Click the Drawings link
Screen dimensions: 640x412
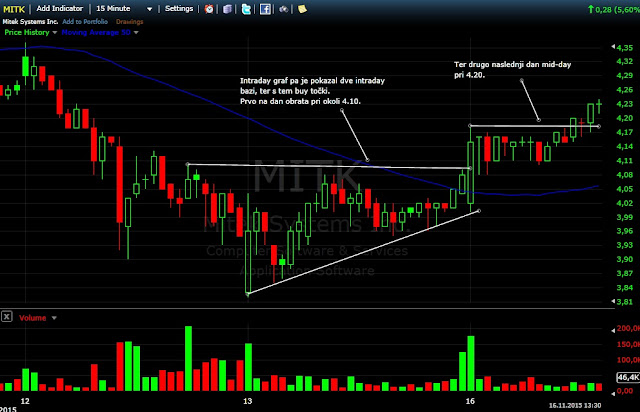tap(129, 22)
